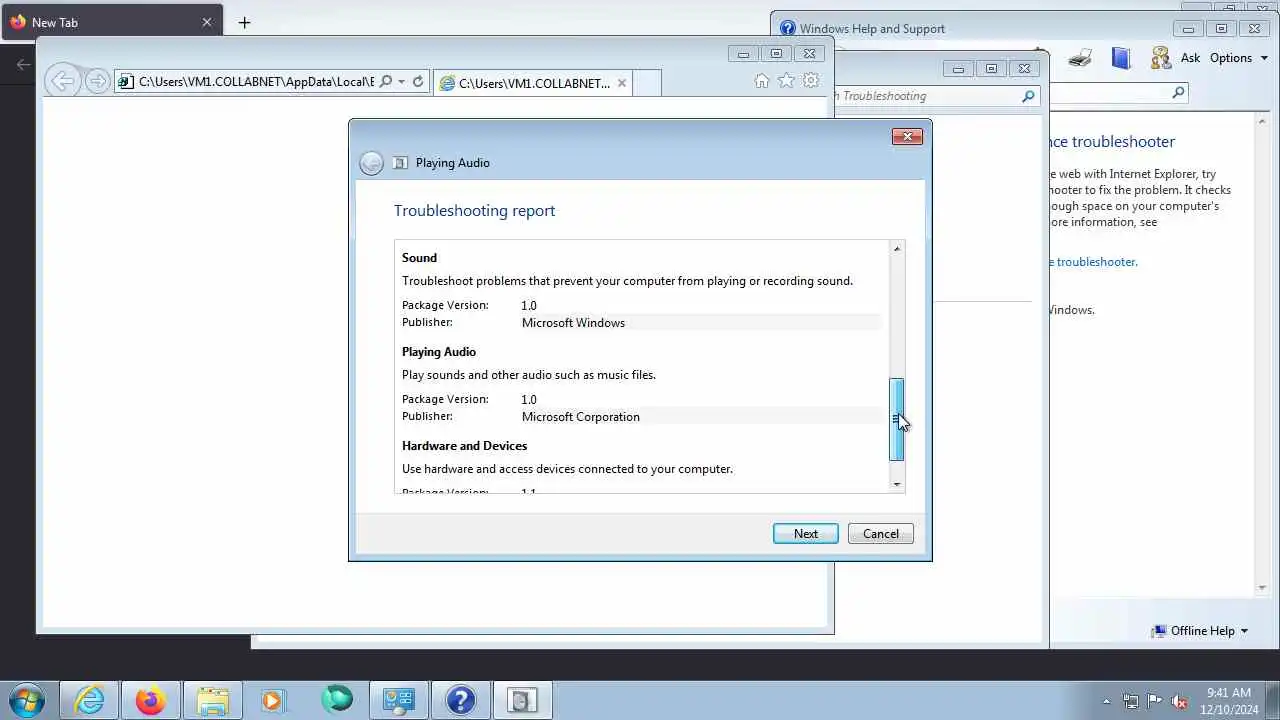Open the troubleshooter link in Help text
Screen dimensions: 1280x720
[1093, 262]
